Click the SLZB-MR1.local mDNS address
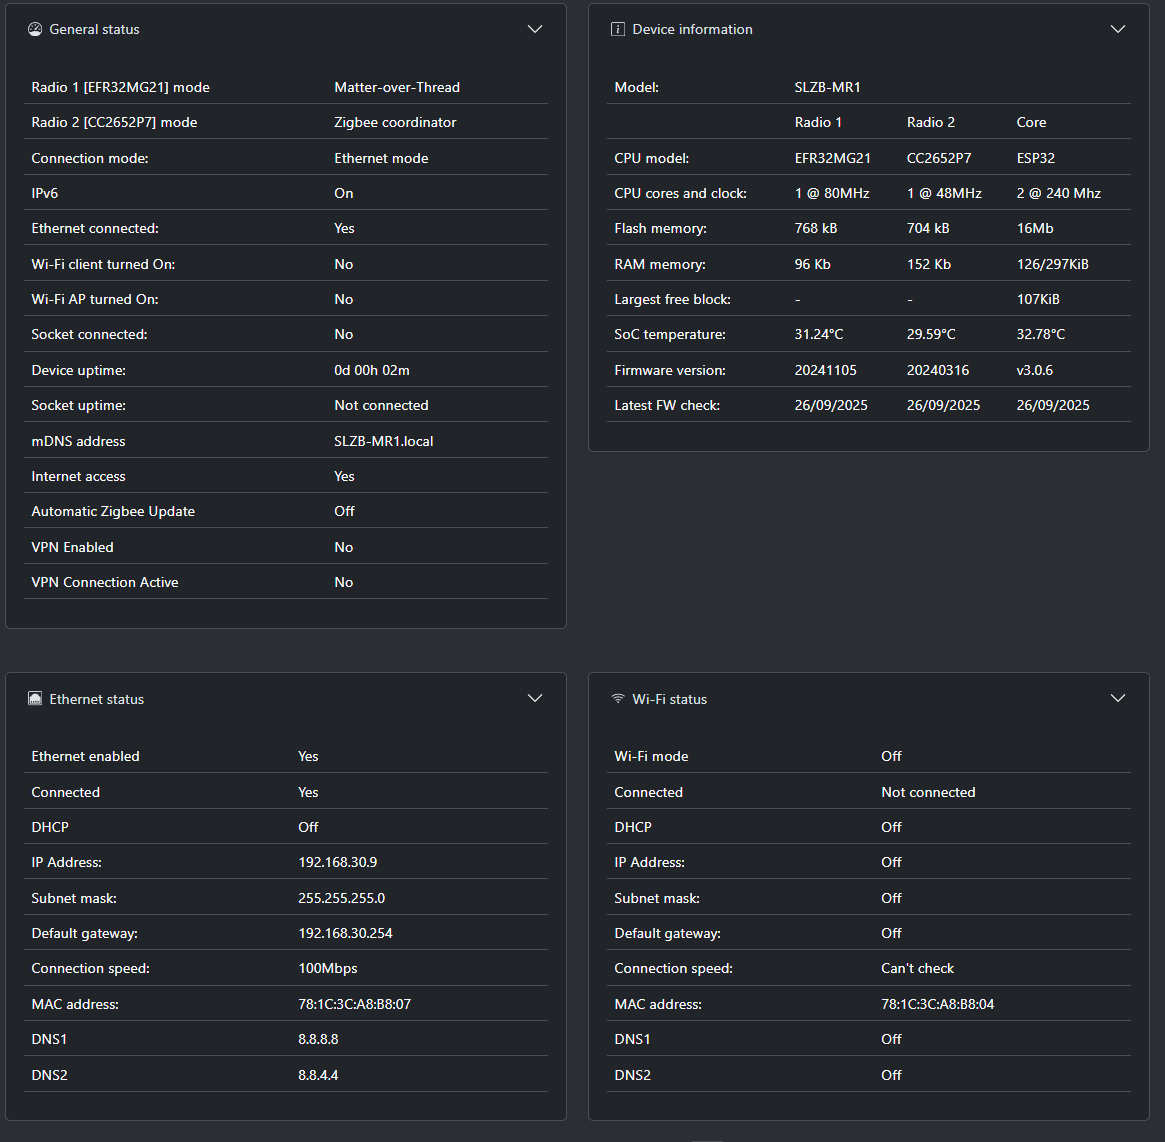 [x=384, y=441]
